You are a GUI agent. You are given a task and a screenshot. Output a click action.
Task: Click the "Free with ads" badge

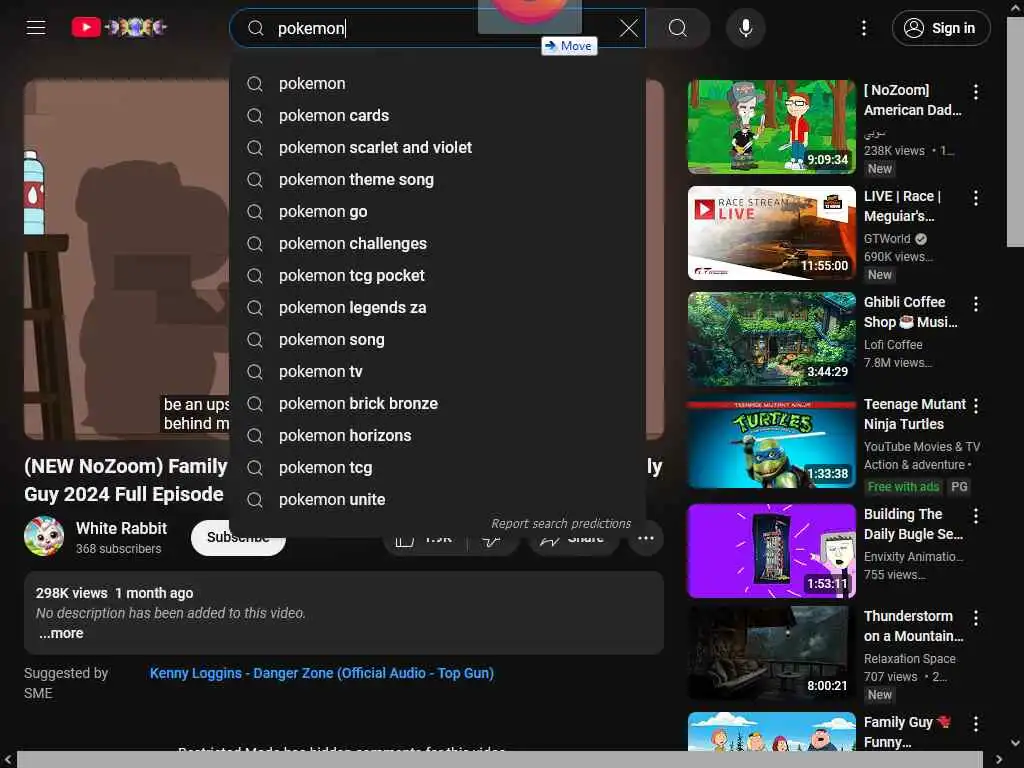[903, 487]
